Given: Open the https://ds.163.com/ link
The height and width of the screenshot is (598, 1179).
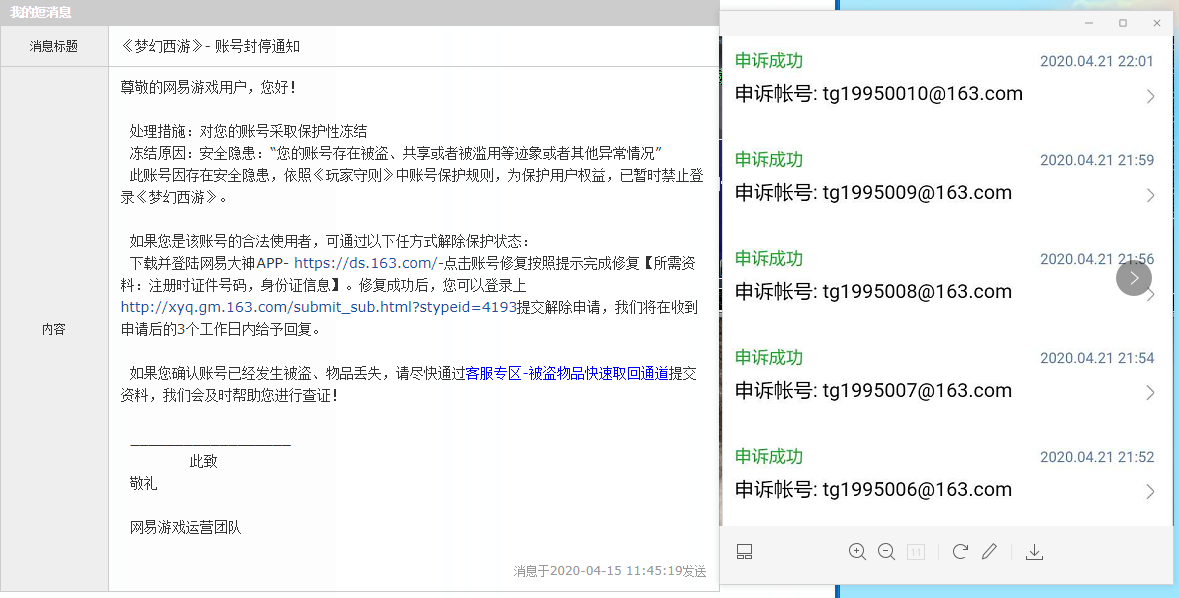Looking at the screenshot, I should point(365,263).
